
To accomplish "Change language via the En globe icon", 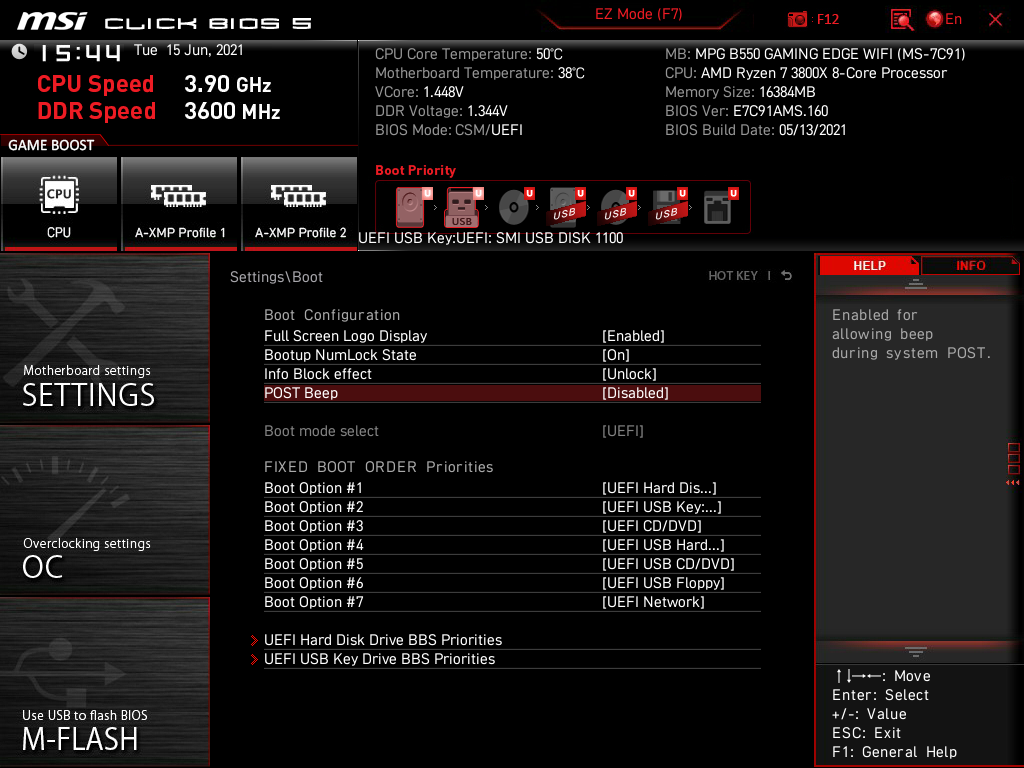I will [944, 20].
